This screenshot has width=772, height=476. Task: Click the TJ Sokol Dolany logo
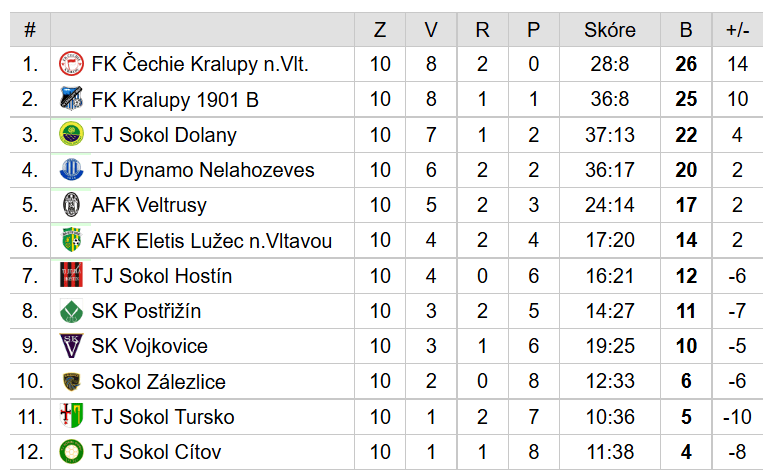[x=71, y=134]
